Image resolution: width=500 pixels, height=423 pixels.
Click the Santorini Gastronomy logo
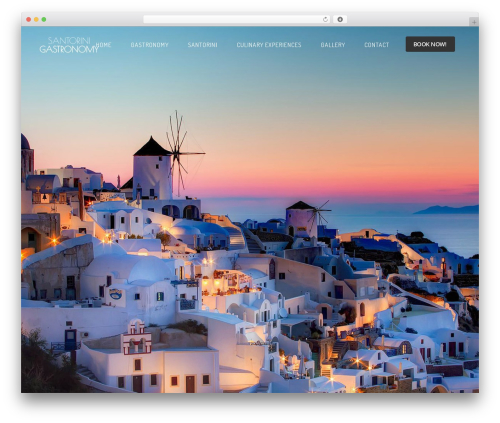pyautogui.click(x=68, y=45)
